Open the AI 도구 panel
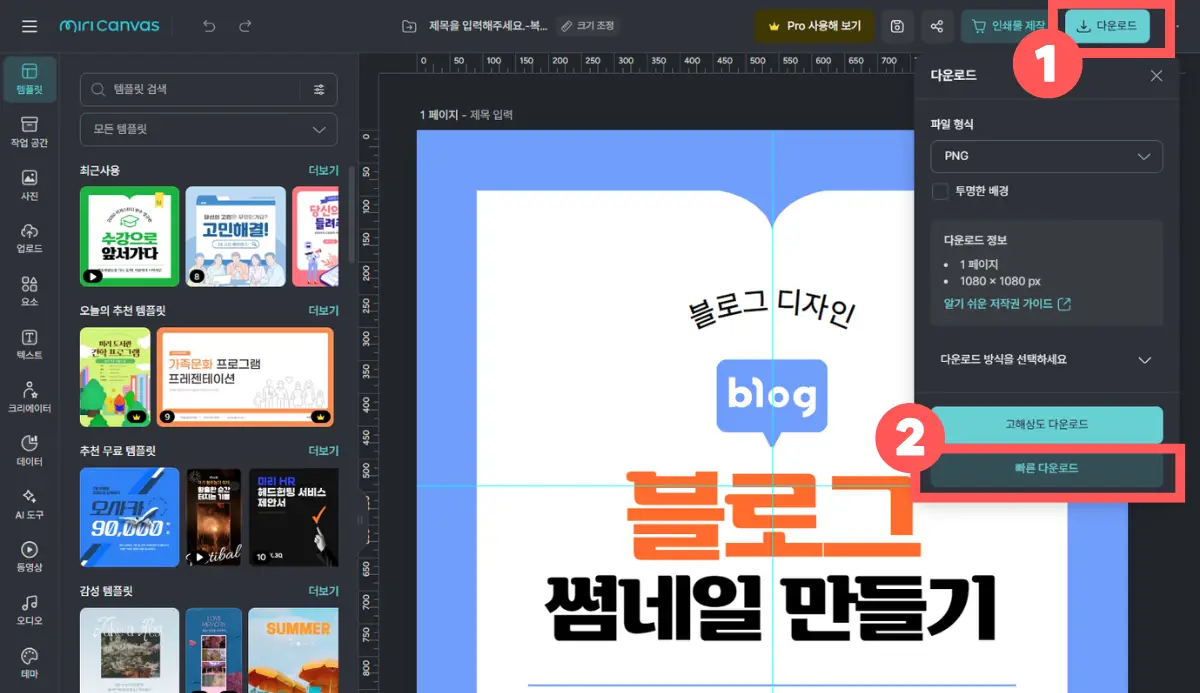Viewport: 1200px width, 693px height. [29, 503]
